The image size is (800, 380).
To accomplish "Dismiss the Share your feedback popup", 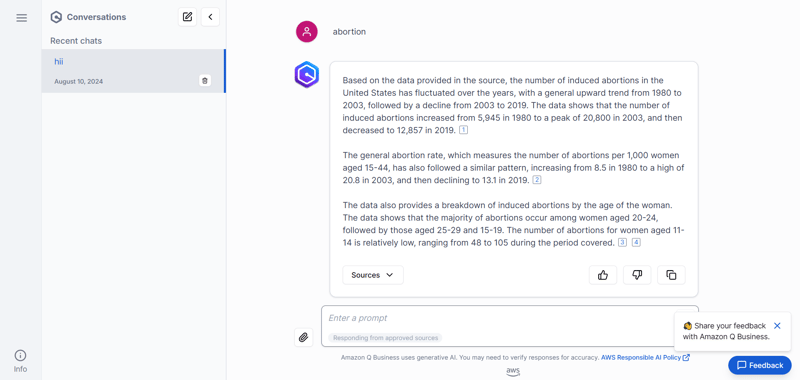I will 777,325.
